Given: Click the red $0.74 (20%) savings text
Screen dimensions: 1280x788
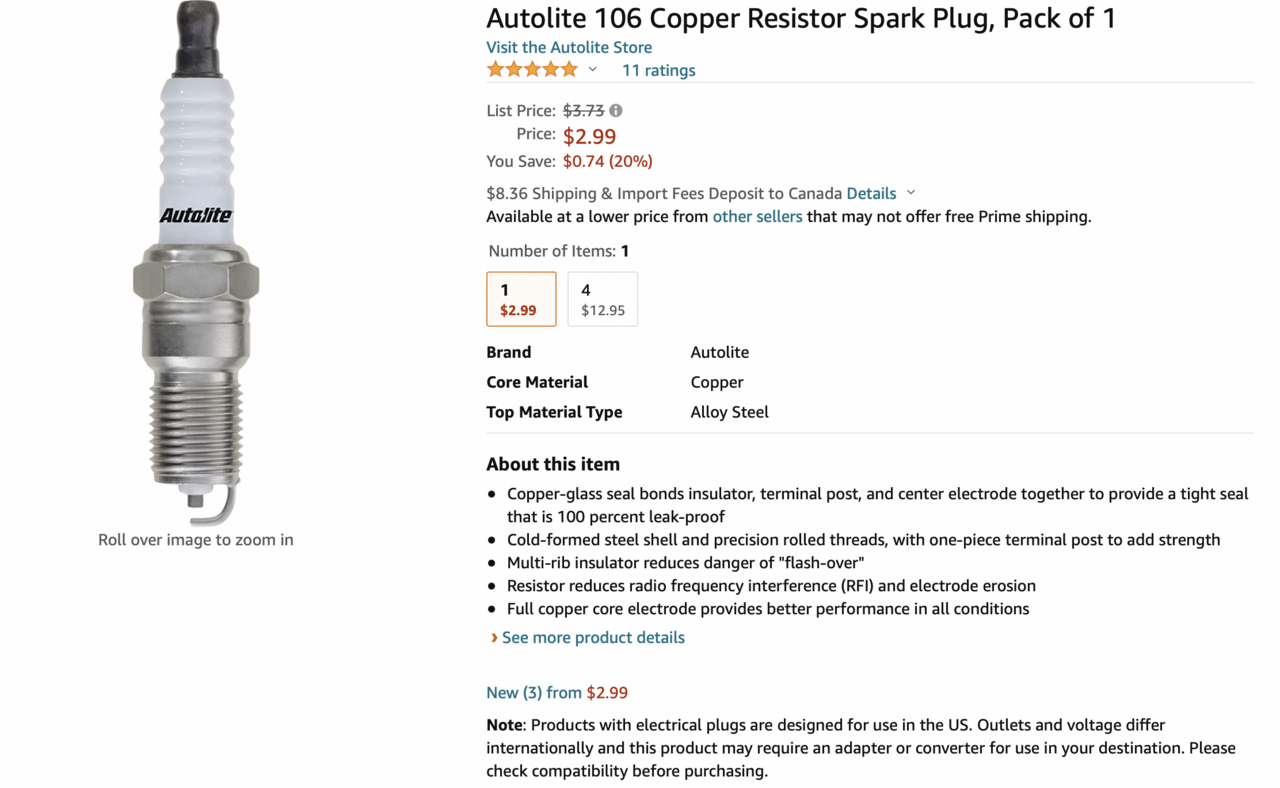Looking at the screenshot, I should 607,161.
